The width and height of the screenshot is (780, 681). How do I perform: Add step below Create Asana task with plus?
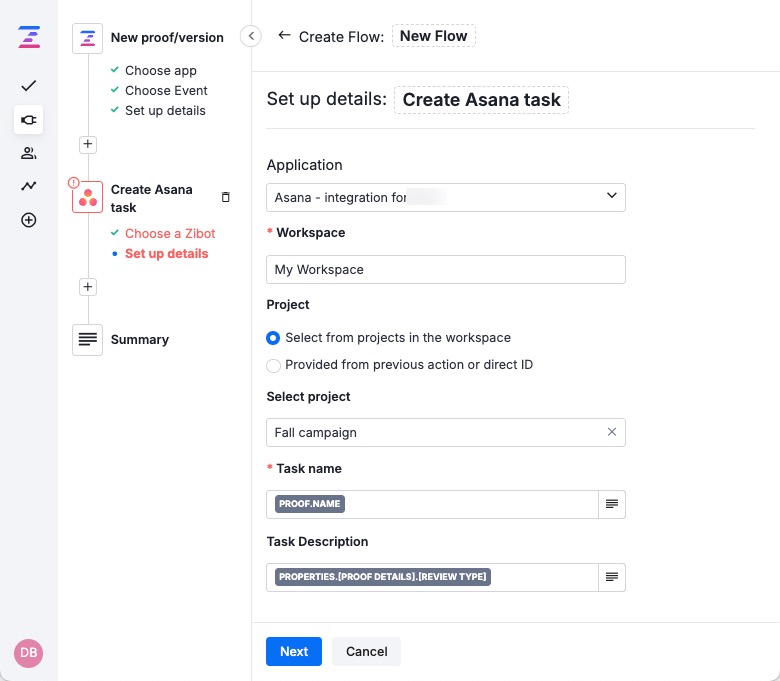[88, 287]
